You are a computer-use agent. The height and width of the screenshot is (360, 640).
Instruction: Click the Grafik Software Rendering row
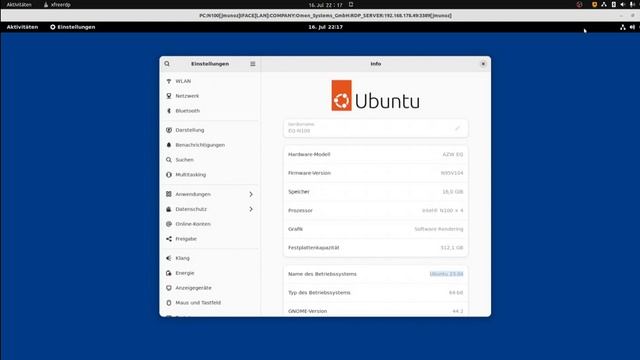pyautogui.click(x=376, y=229)
